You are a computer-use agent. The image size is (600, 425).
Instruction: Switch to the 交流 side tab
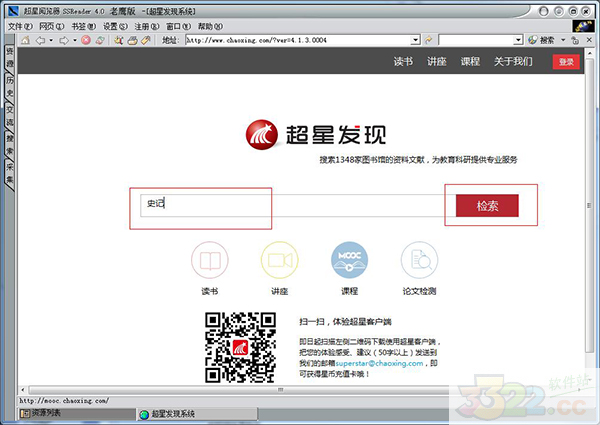point(10,116)
